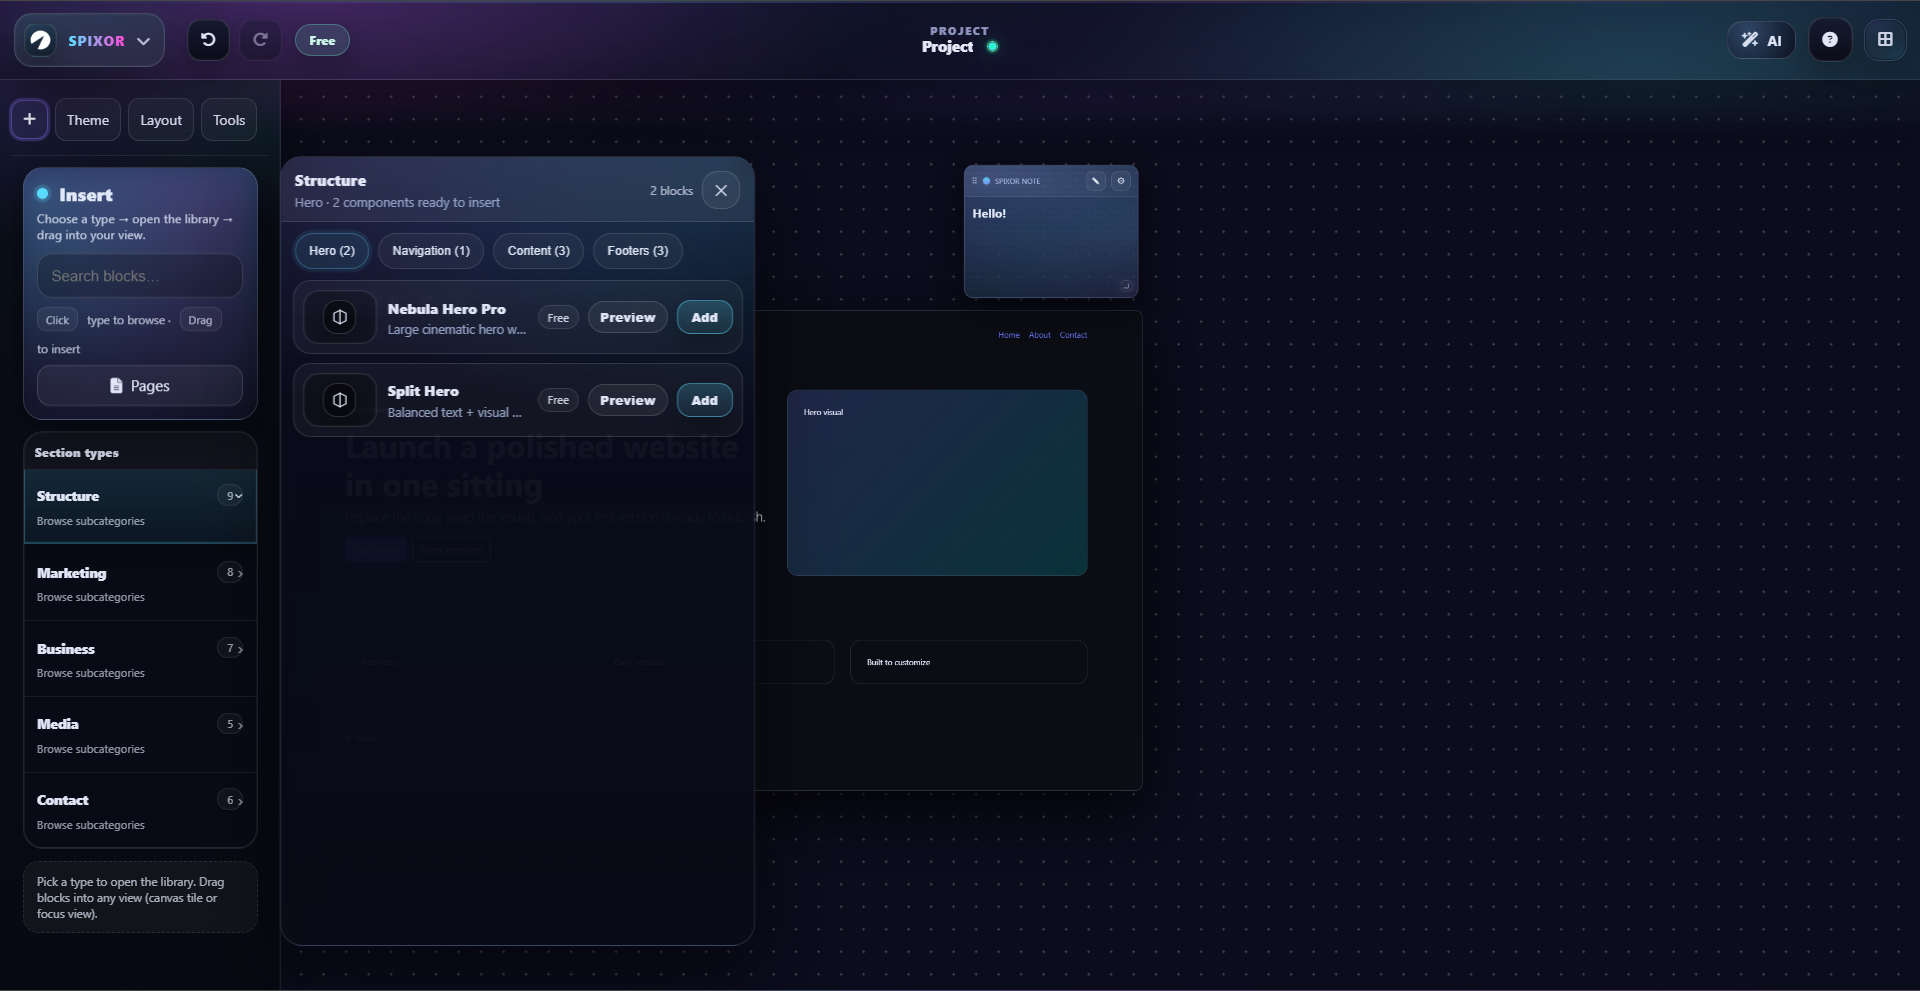1920x991 pixels.
Task: Open the AI assistant
Action: coord(1762,40)
